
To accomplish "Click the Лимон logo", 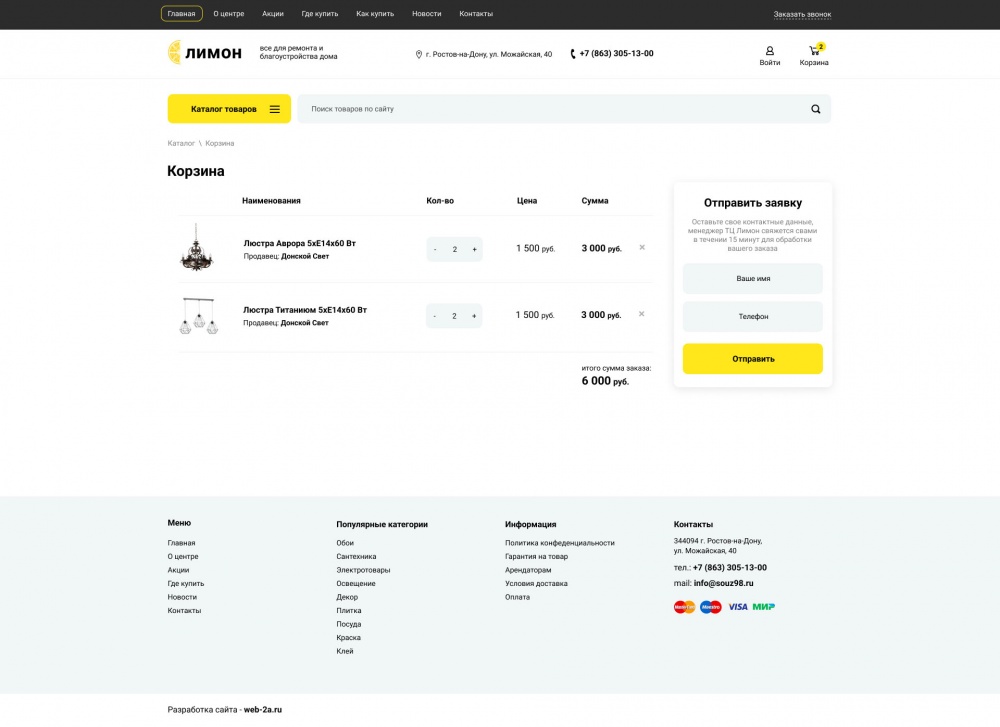I will tap(205, 53).
